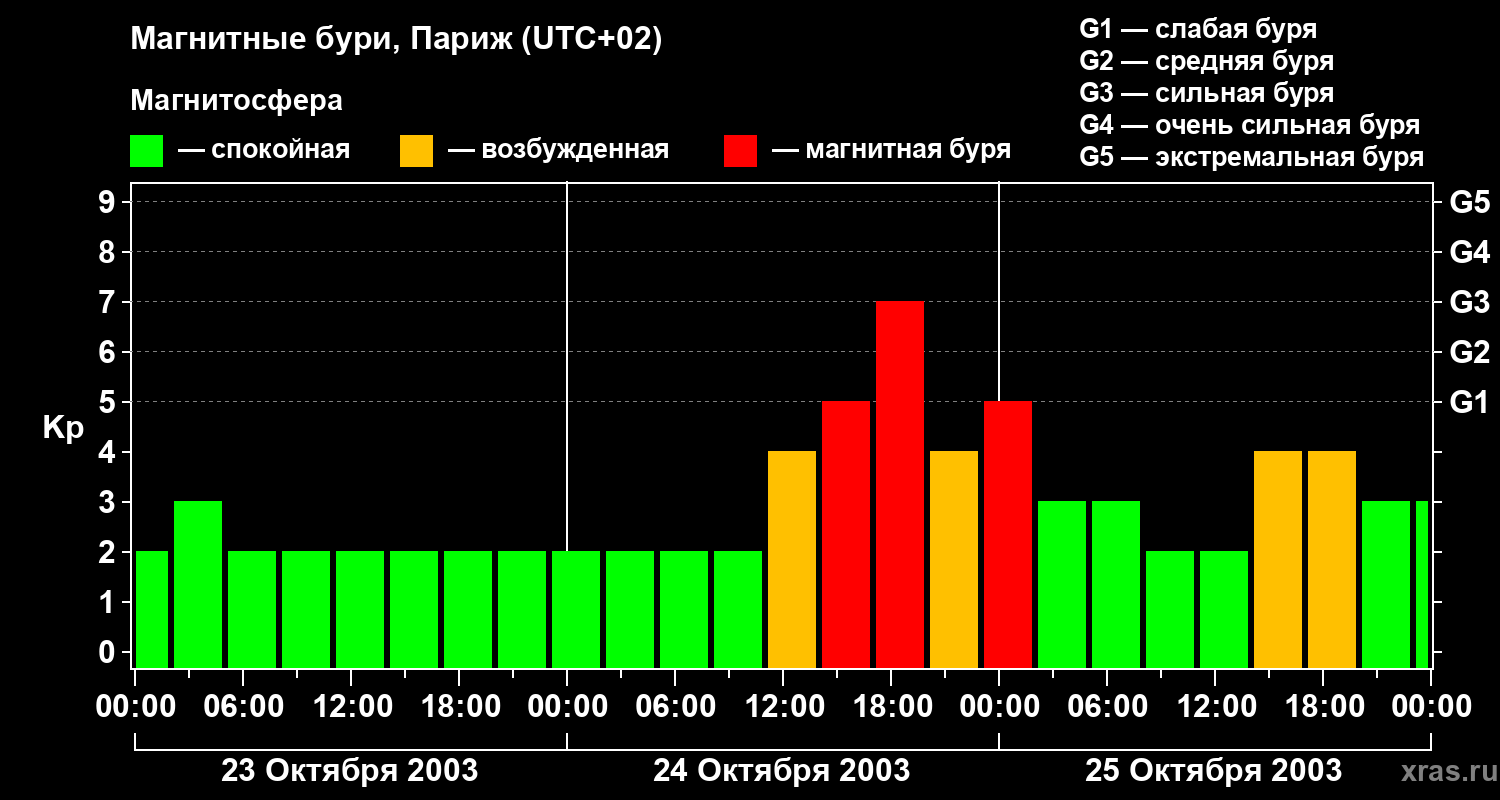Click the '23 Октября 2003' date label

(x=349, y=771)
